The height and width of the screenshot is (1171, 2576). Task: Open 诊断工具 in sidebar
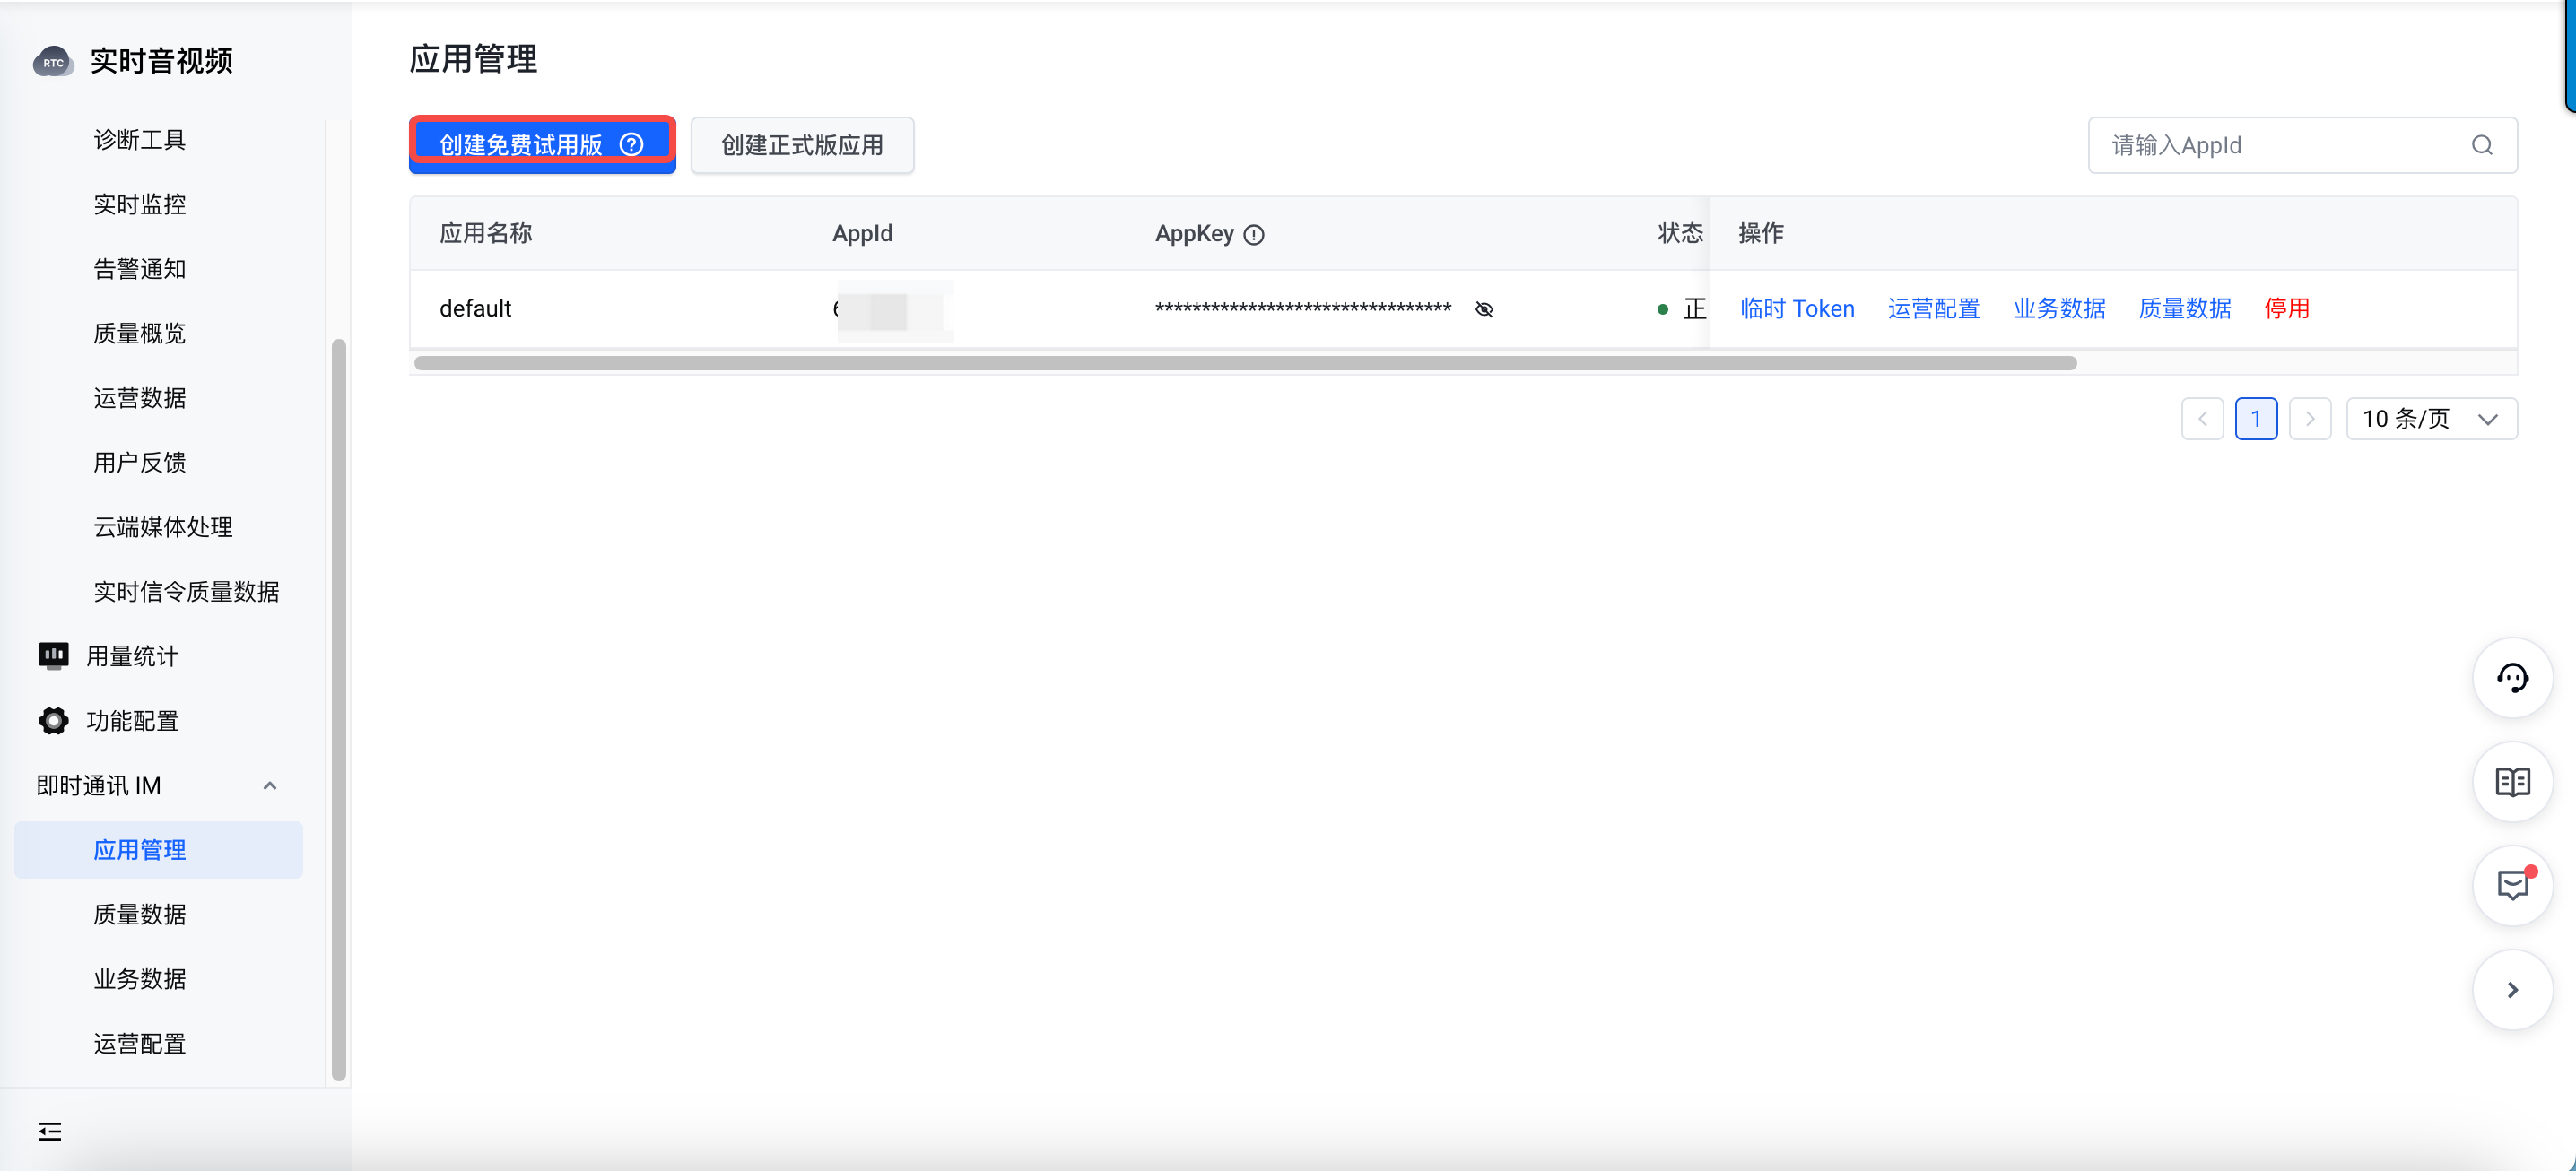[140, 140]
